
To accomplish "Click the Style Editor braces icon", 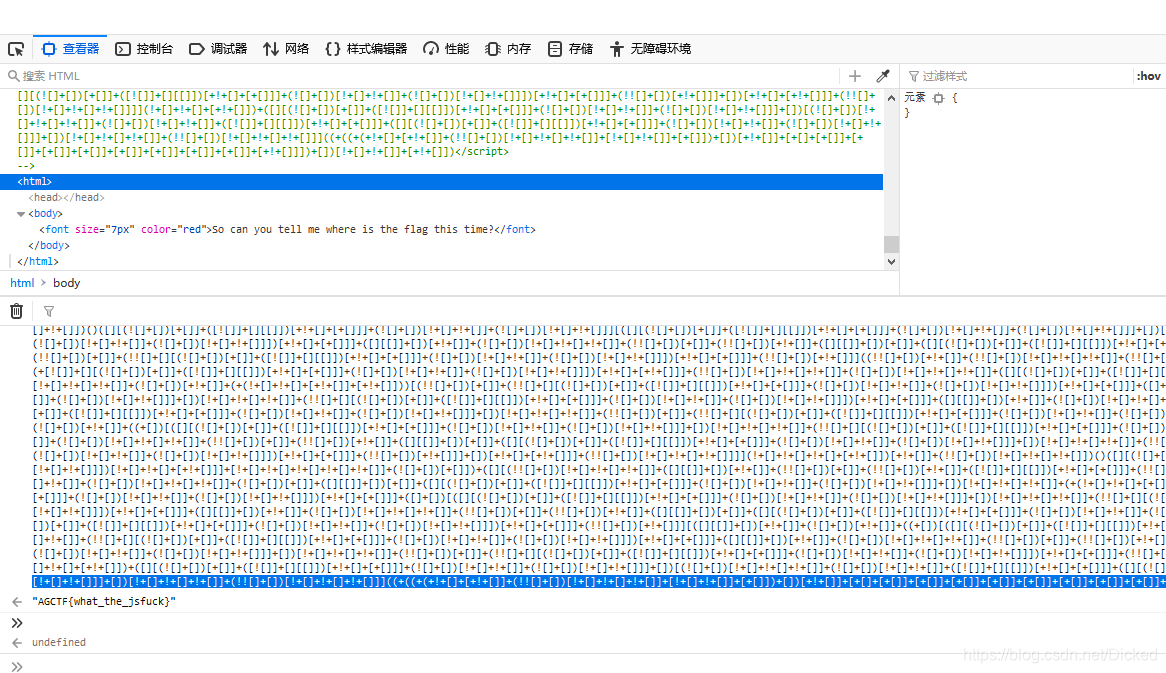I will click(x=333, y=49).
